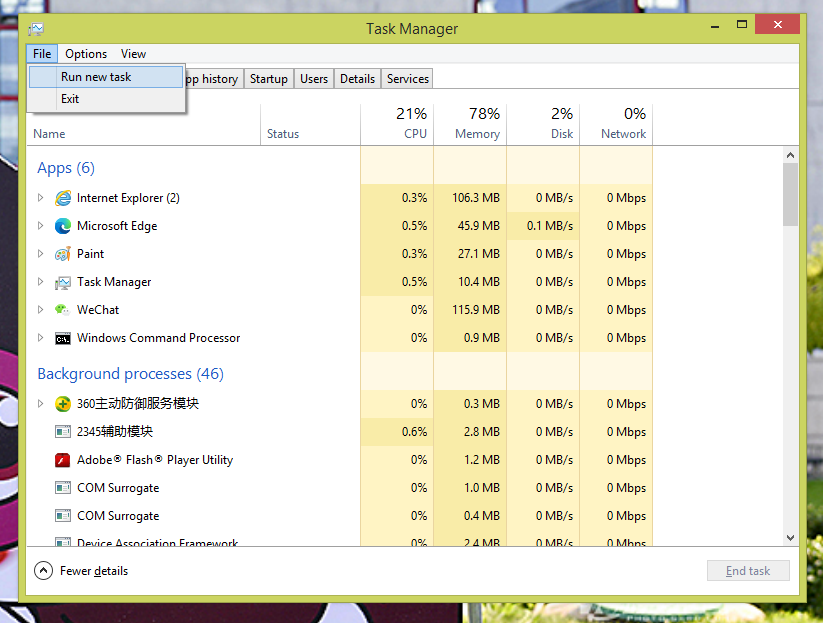Viewport: 823px width, 623px height.
Task: Expand the Internet Explorer (2) group
Action: tap(40, 198)
